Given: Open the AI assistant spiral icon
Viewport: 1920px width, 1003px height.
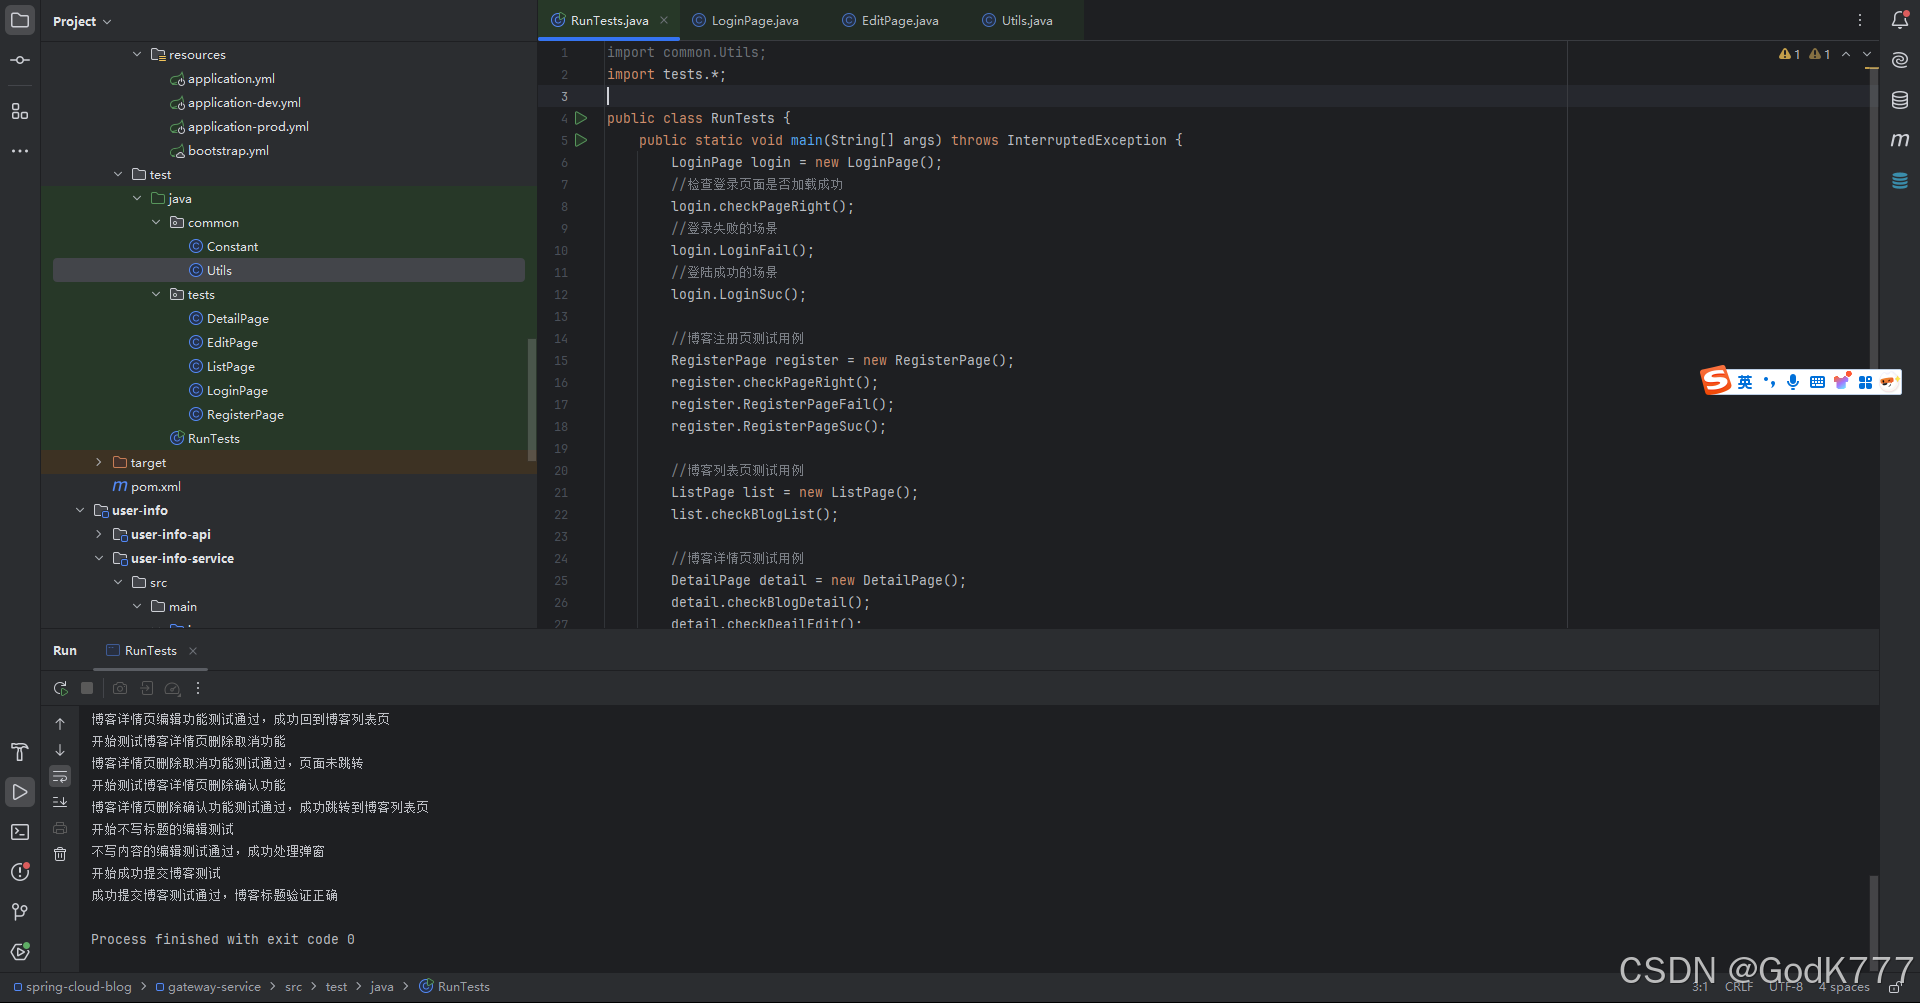Looking at the screenshot, I should point(1900,60).
